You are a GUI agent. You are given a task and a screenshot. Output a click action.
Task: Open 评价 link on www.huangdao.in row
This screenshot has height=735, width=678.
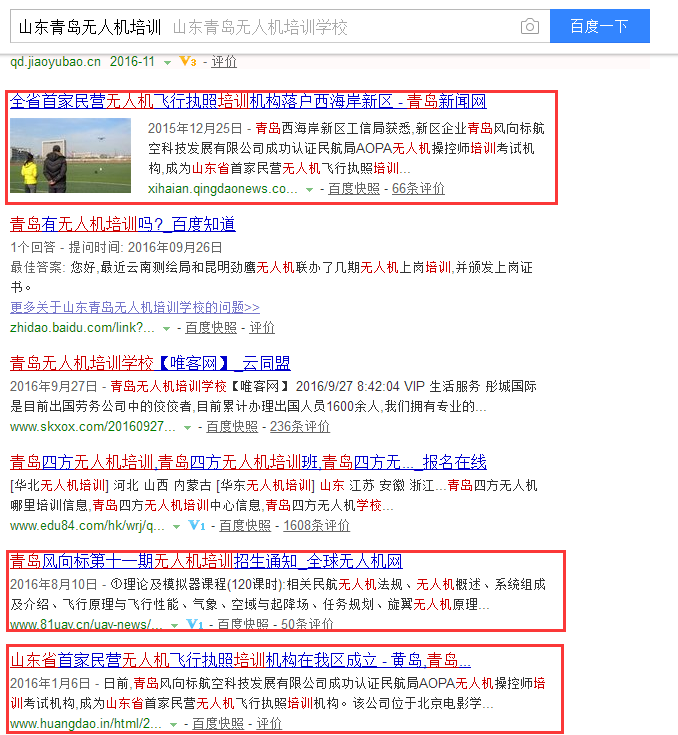[x=269, y=723]
